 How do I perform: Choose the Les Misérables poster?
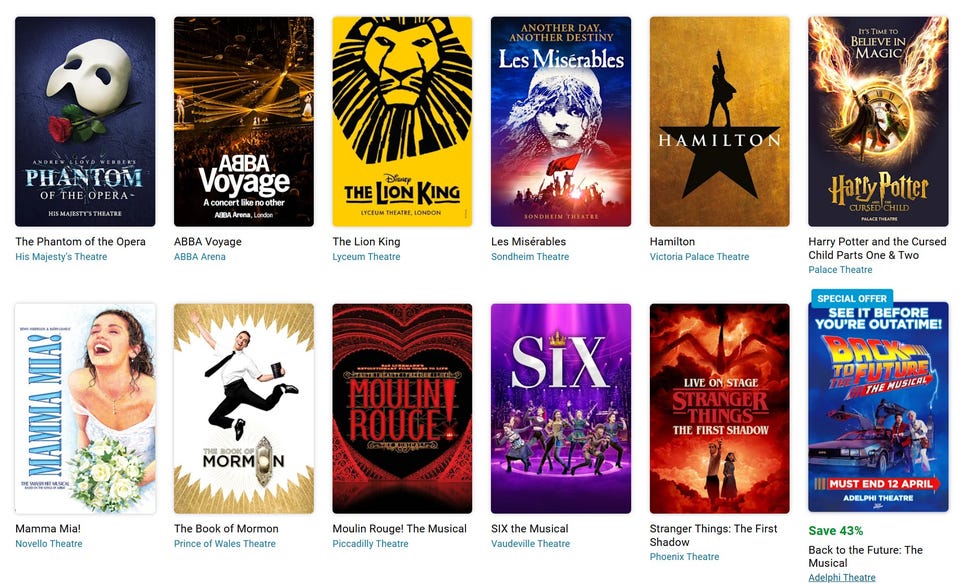561,122
